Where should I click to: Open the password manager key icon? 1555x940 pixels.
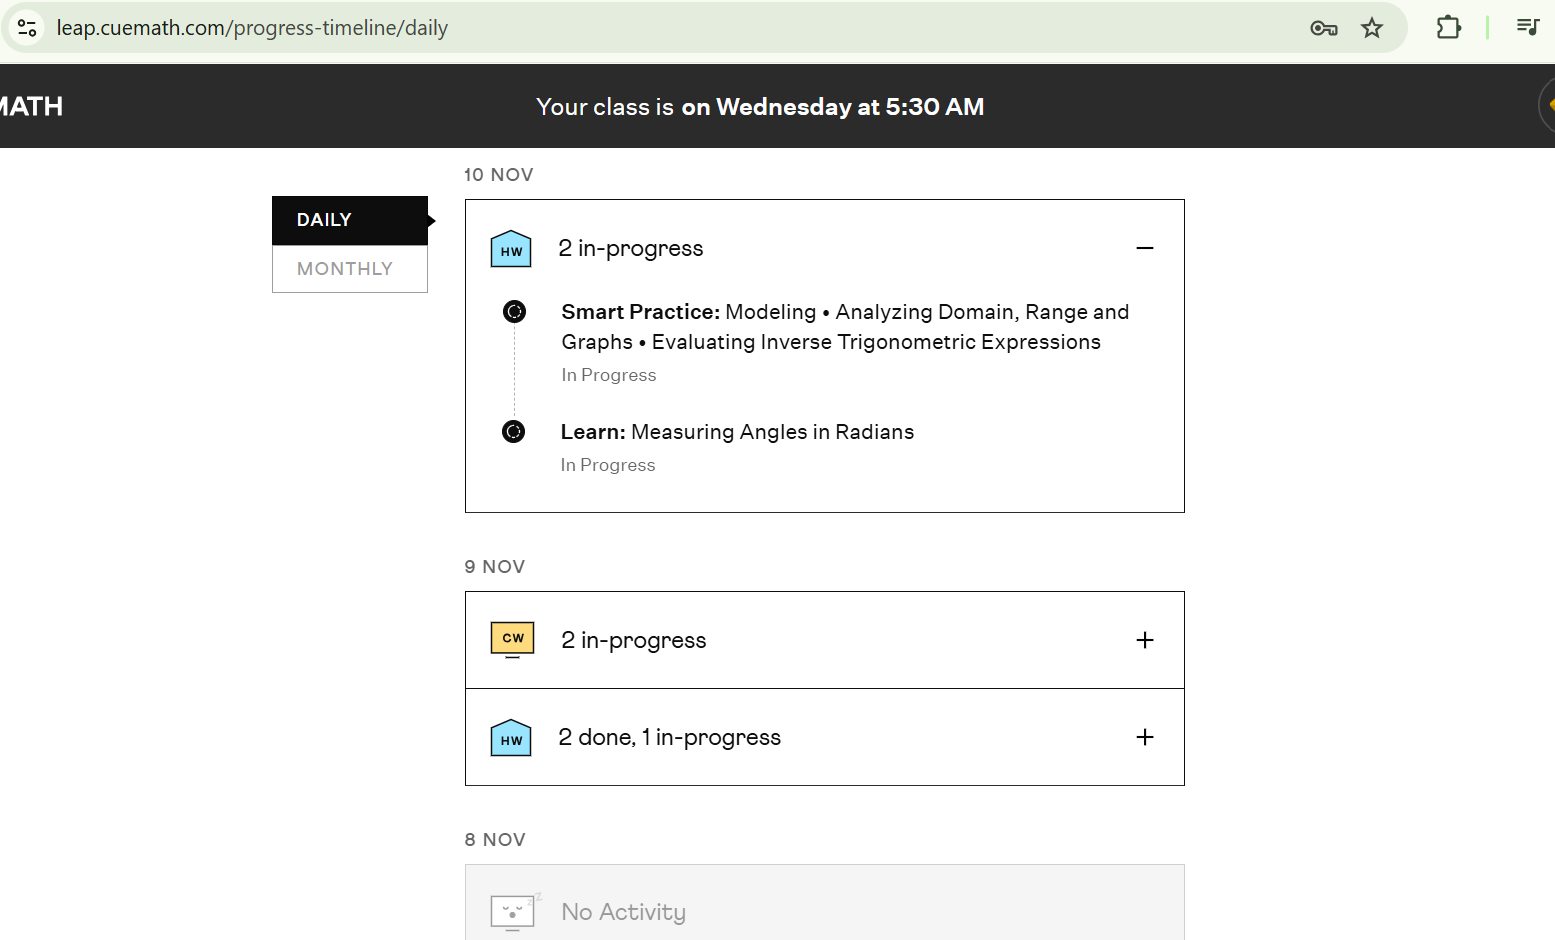(1323, 28)
